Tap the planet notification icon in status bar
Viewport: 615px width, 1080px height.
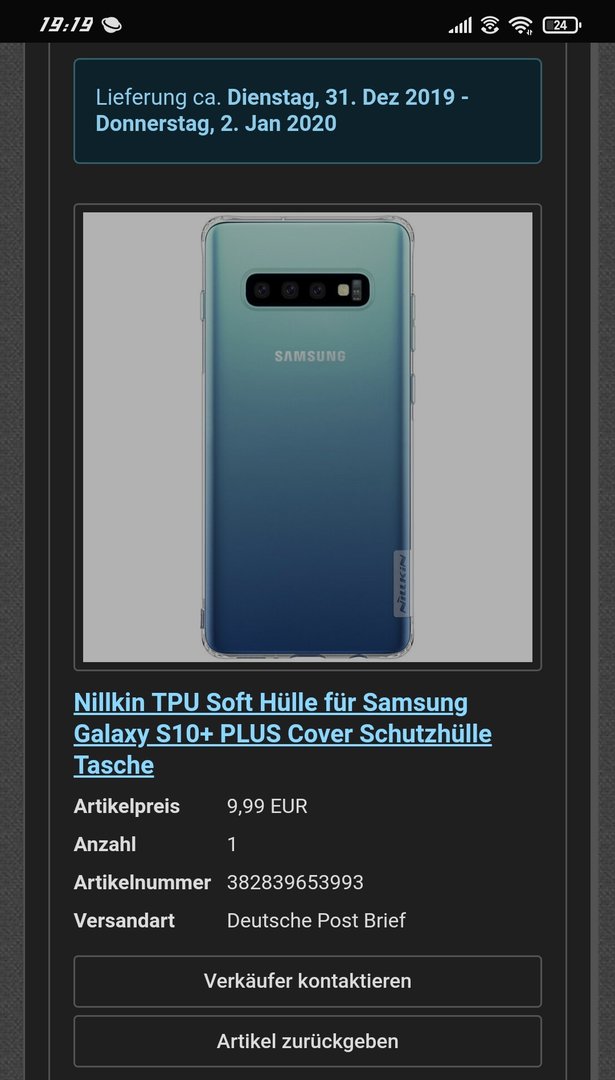click(x=112, y=25)
